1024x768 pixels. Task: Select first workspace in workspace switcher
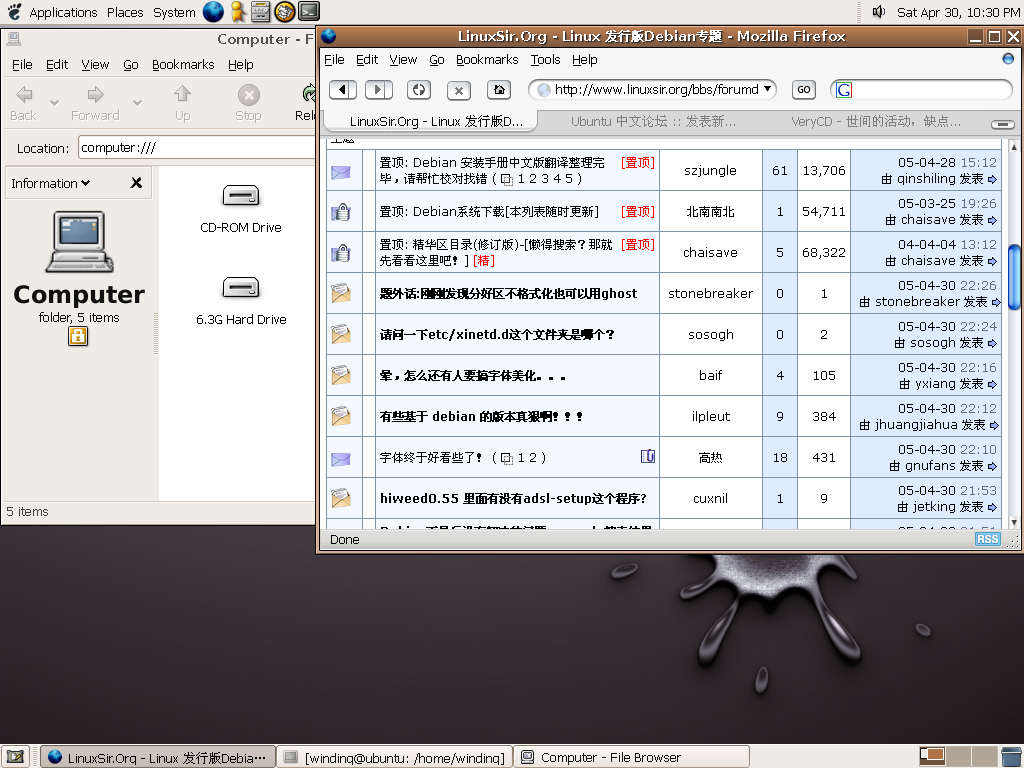point(932,756)
